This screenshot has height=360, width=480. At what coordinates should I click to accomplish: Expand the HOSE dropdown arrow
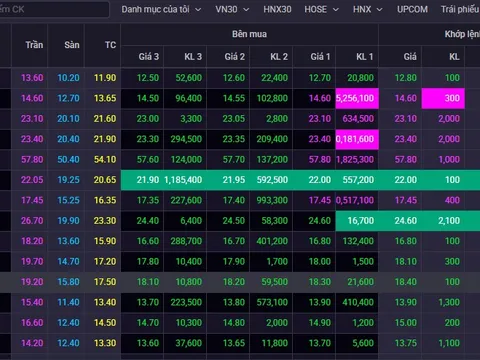336,10
